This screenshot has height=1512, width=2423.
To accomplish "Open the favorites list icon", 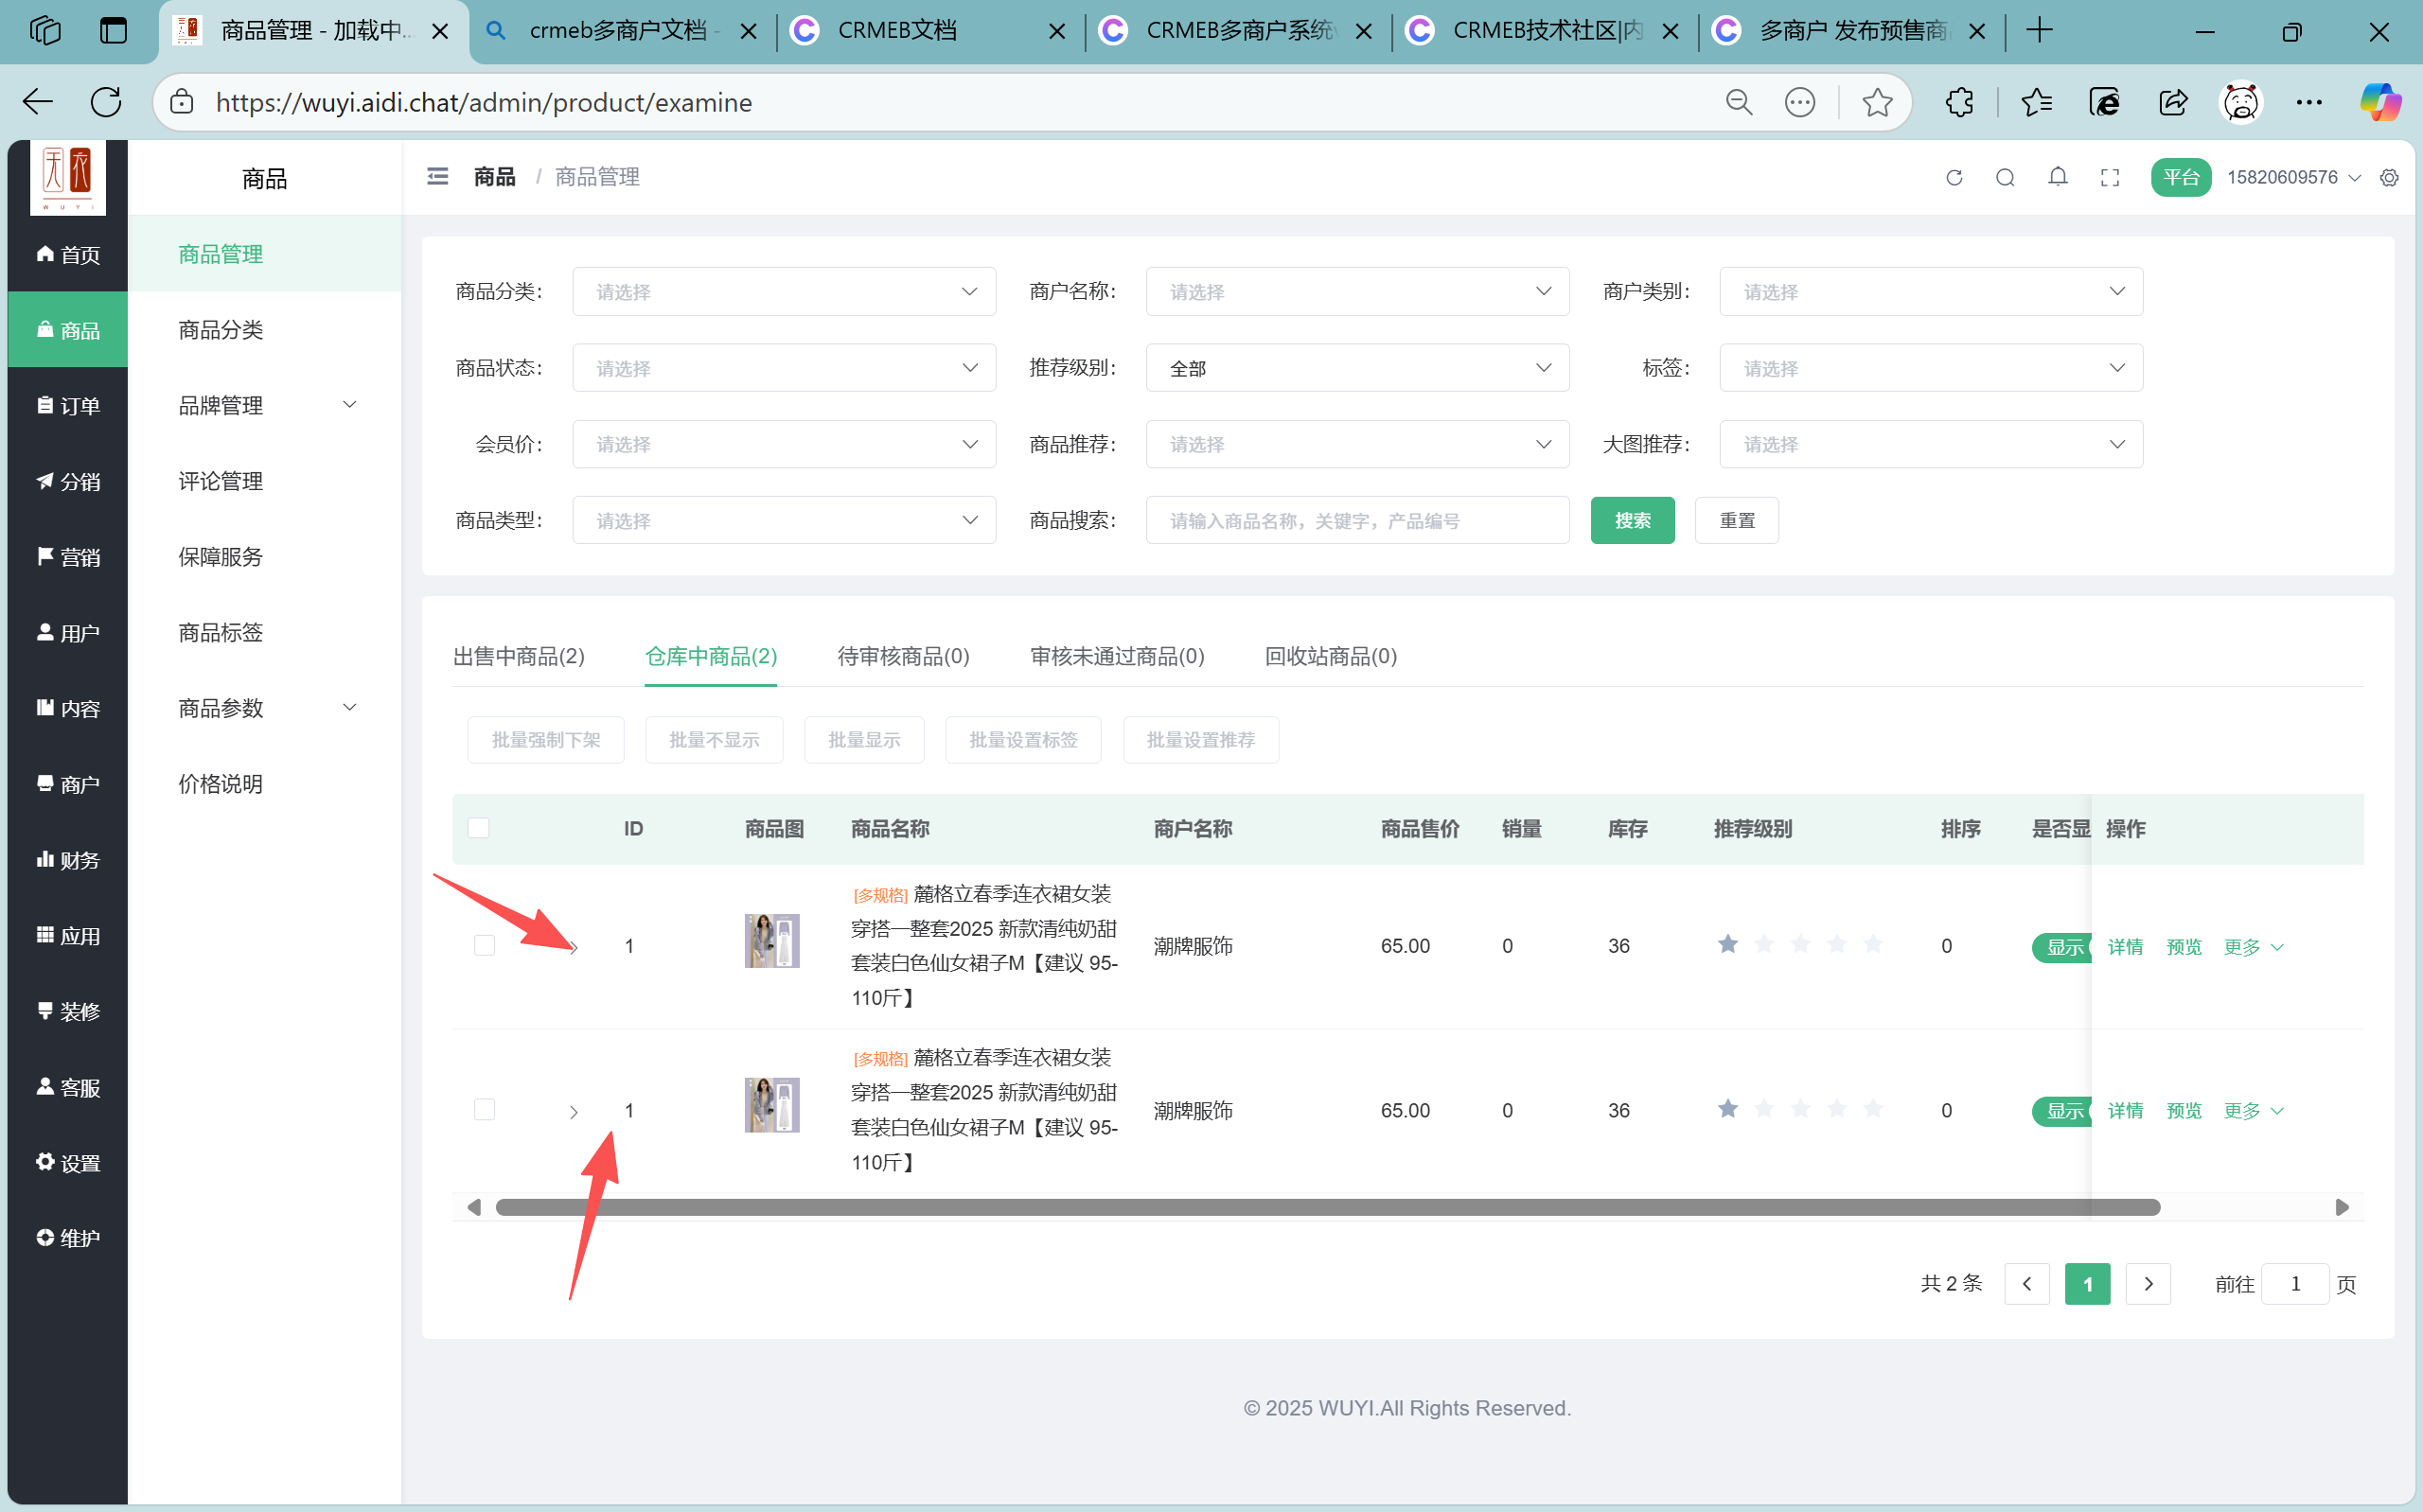I will [2036, 102].
